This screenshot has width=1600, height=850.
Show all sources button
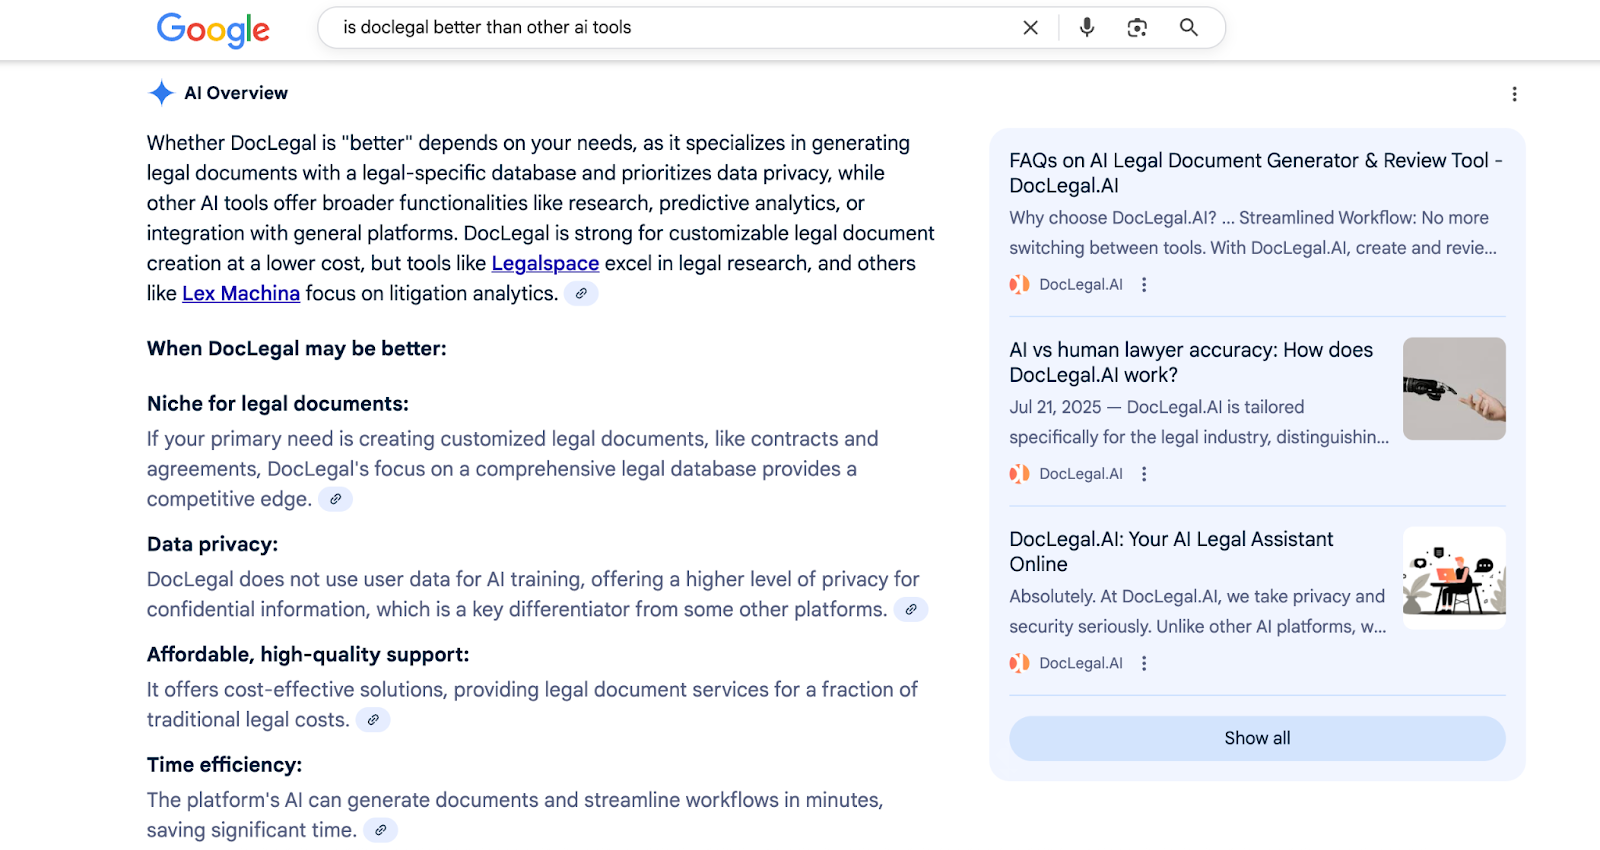point(1257,738)
